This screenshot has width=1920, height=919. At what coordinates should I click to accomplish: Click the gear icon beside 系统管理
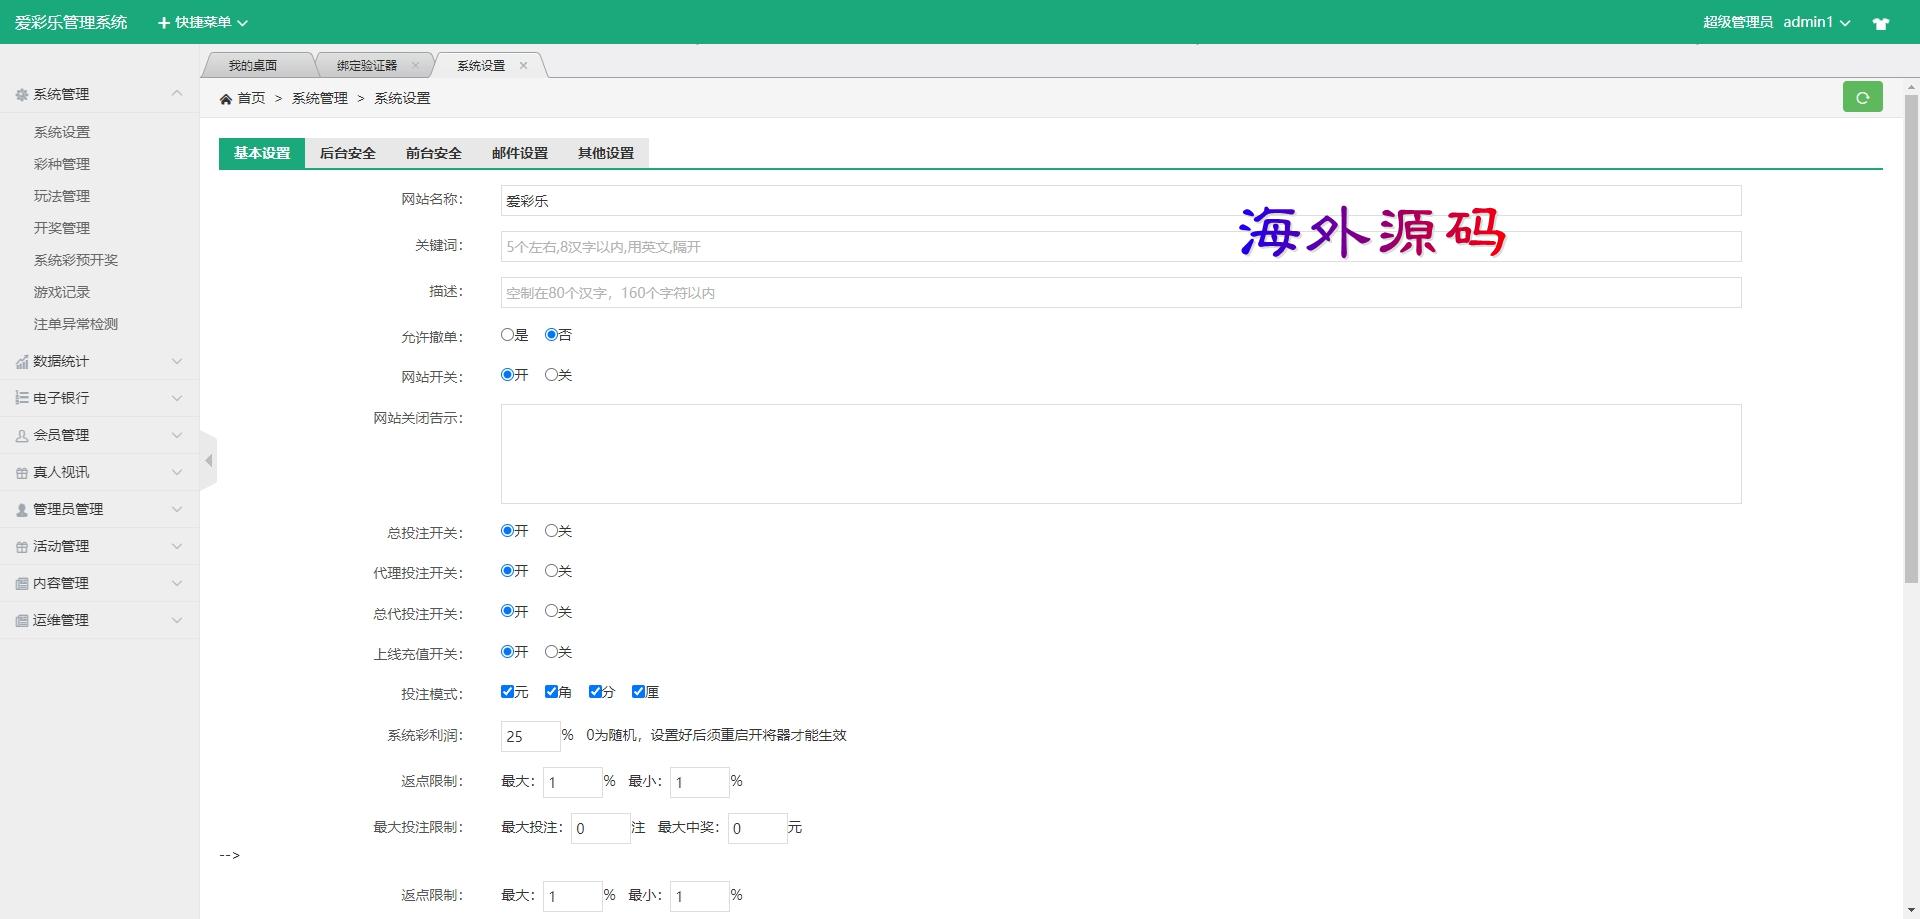[x=22, y=95]
